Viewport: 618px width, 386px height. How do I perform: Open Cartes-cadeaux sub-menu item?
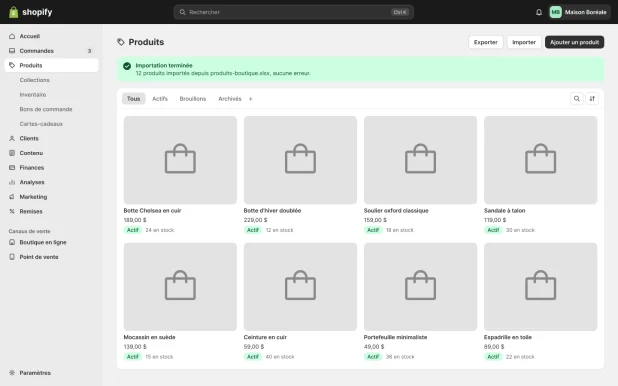click(x=41, y=124)
